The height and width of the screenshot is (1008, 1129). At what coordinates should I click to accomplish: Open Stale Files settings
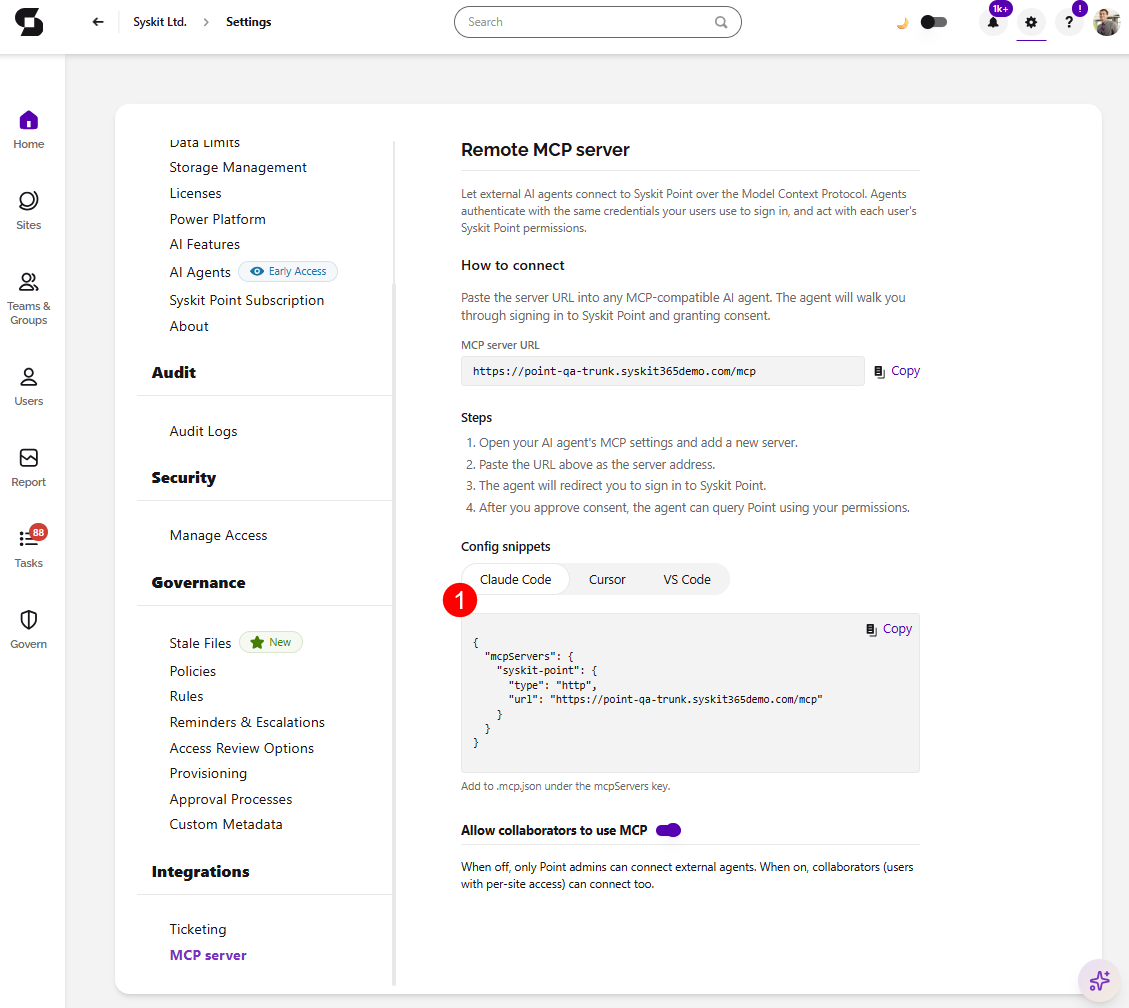tap(200, 643)
